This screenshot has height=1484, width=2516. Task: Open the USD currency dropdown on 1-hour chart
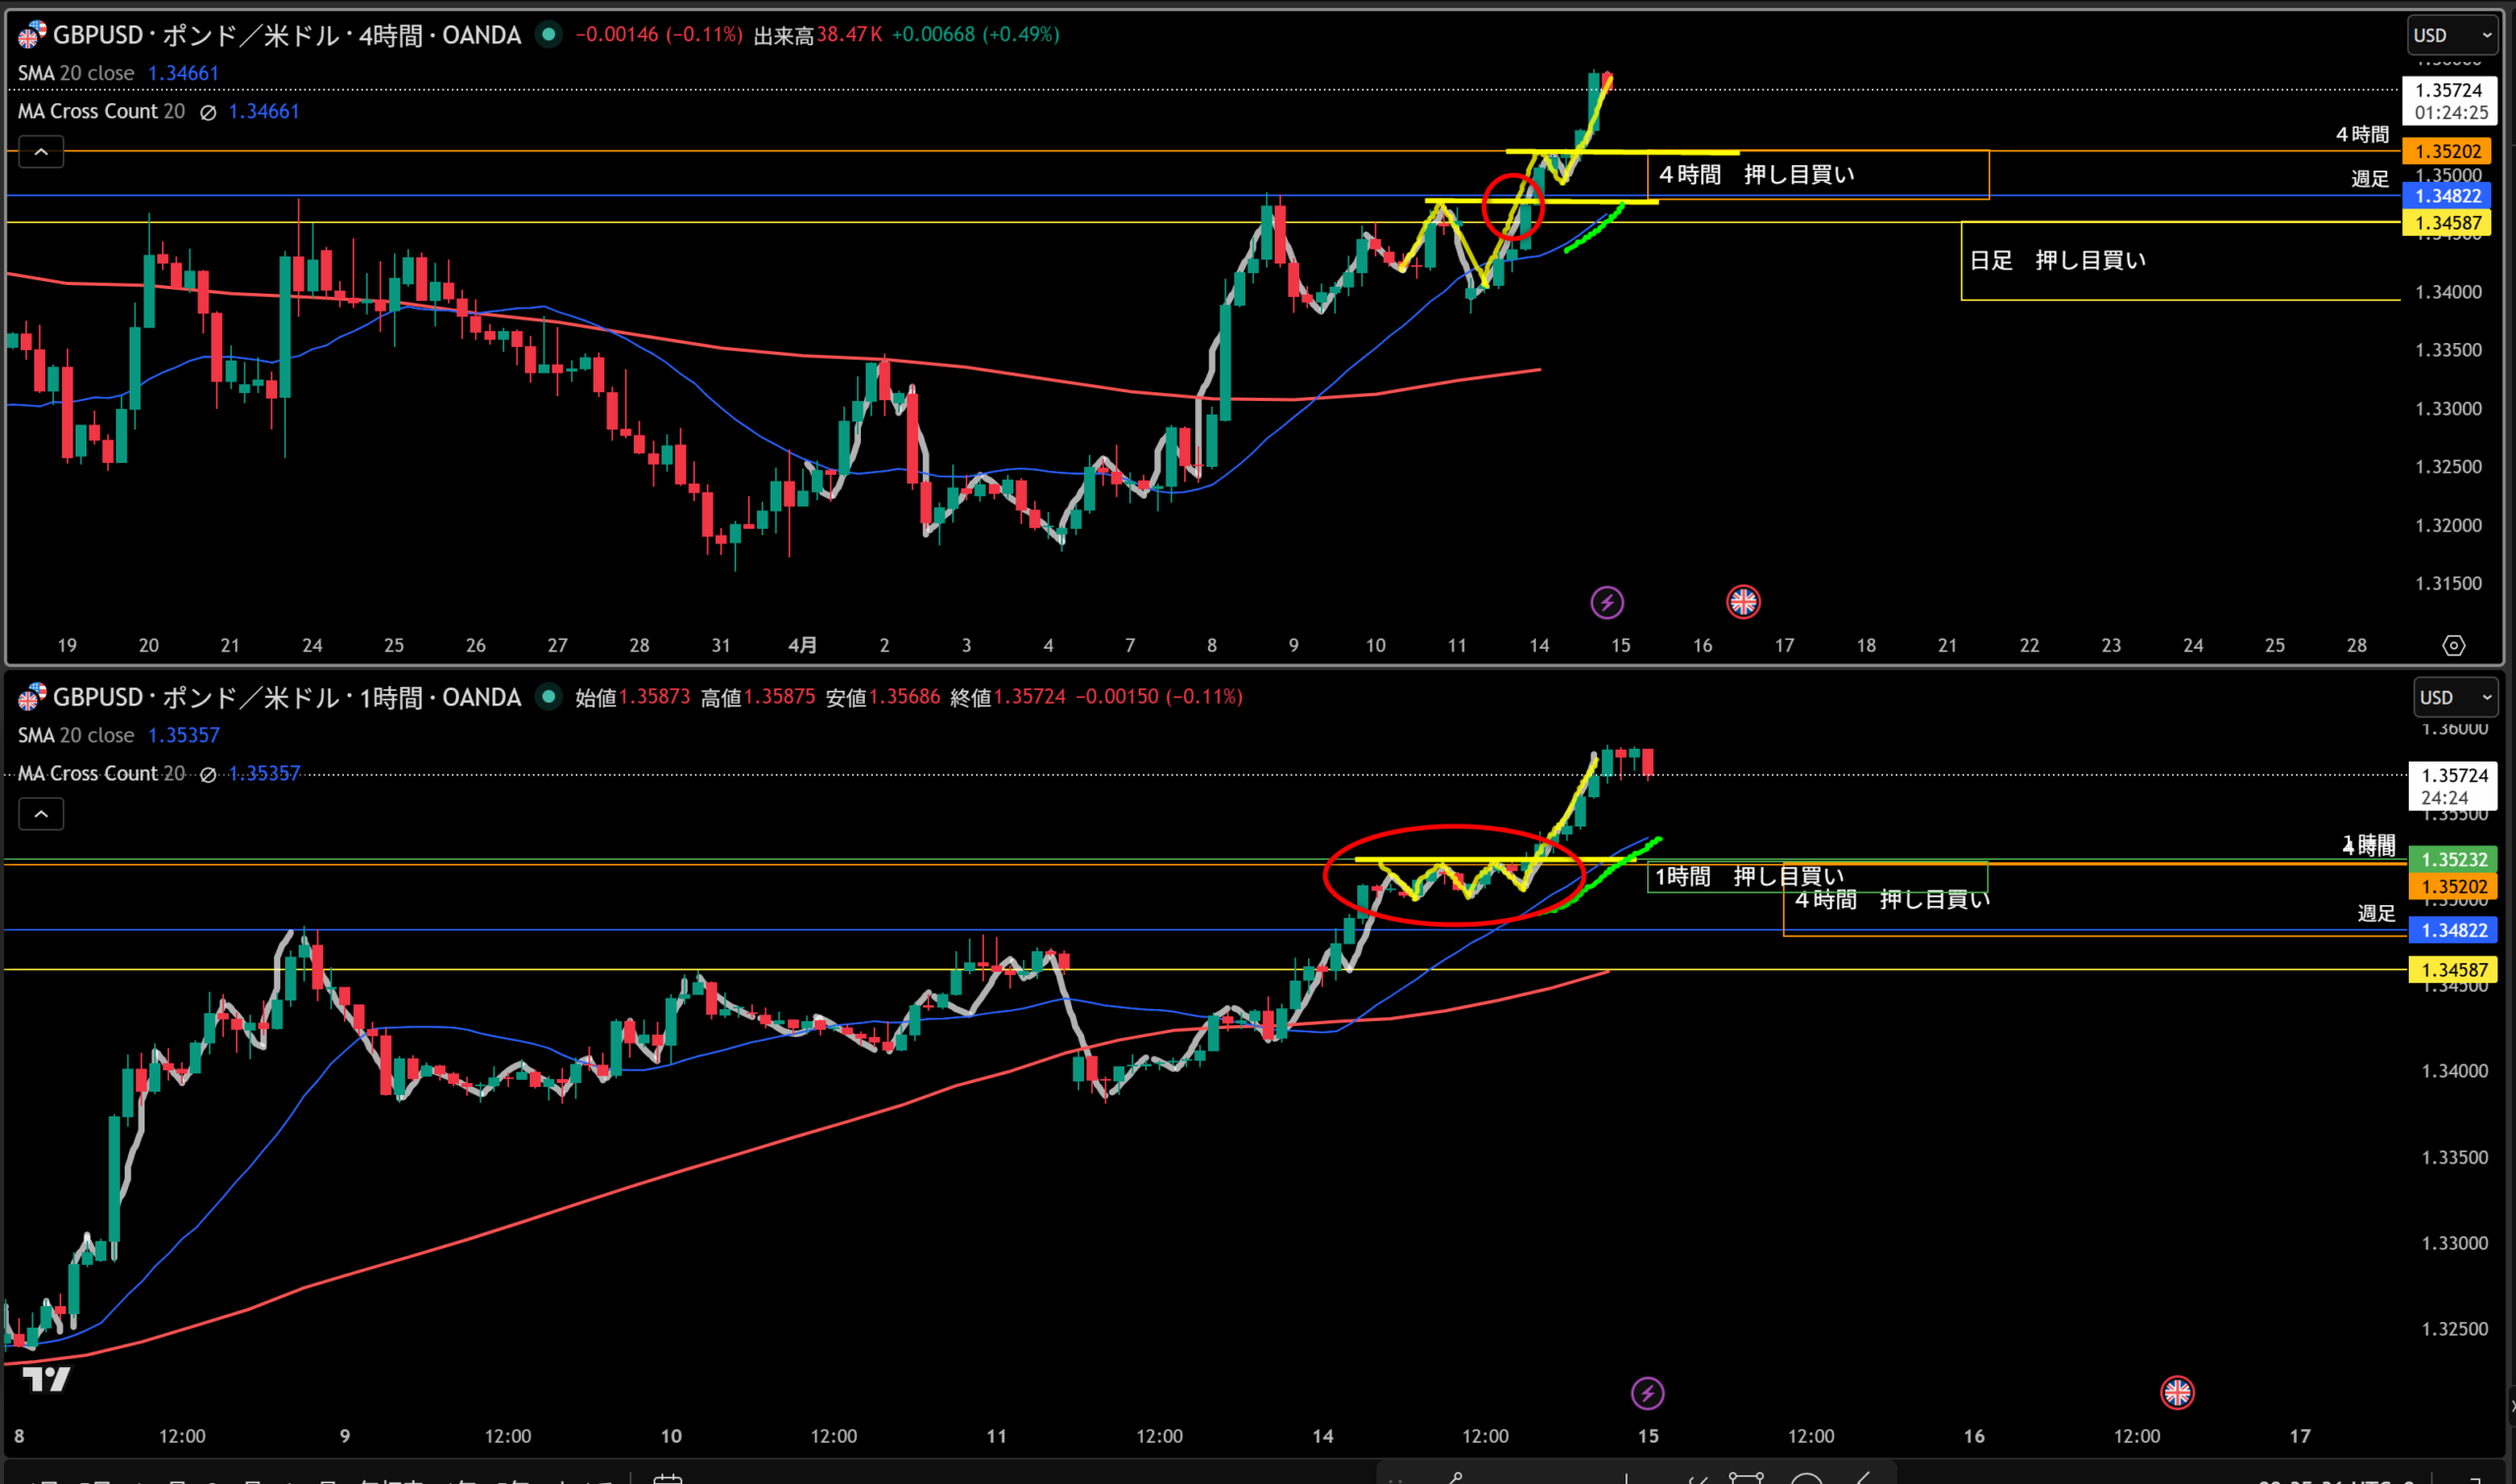(2456, 698)
